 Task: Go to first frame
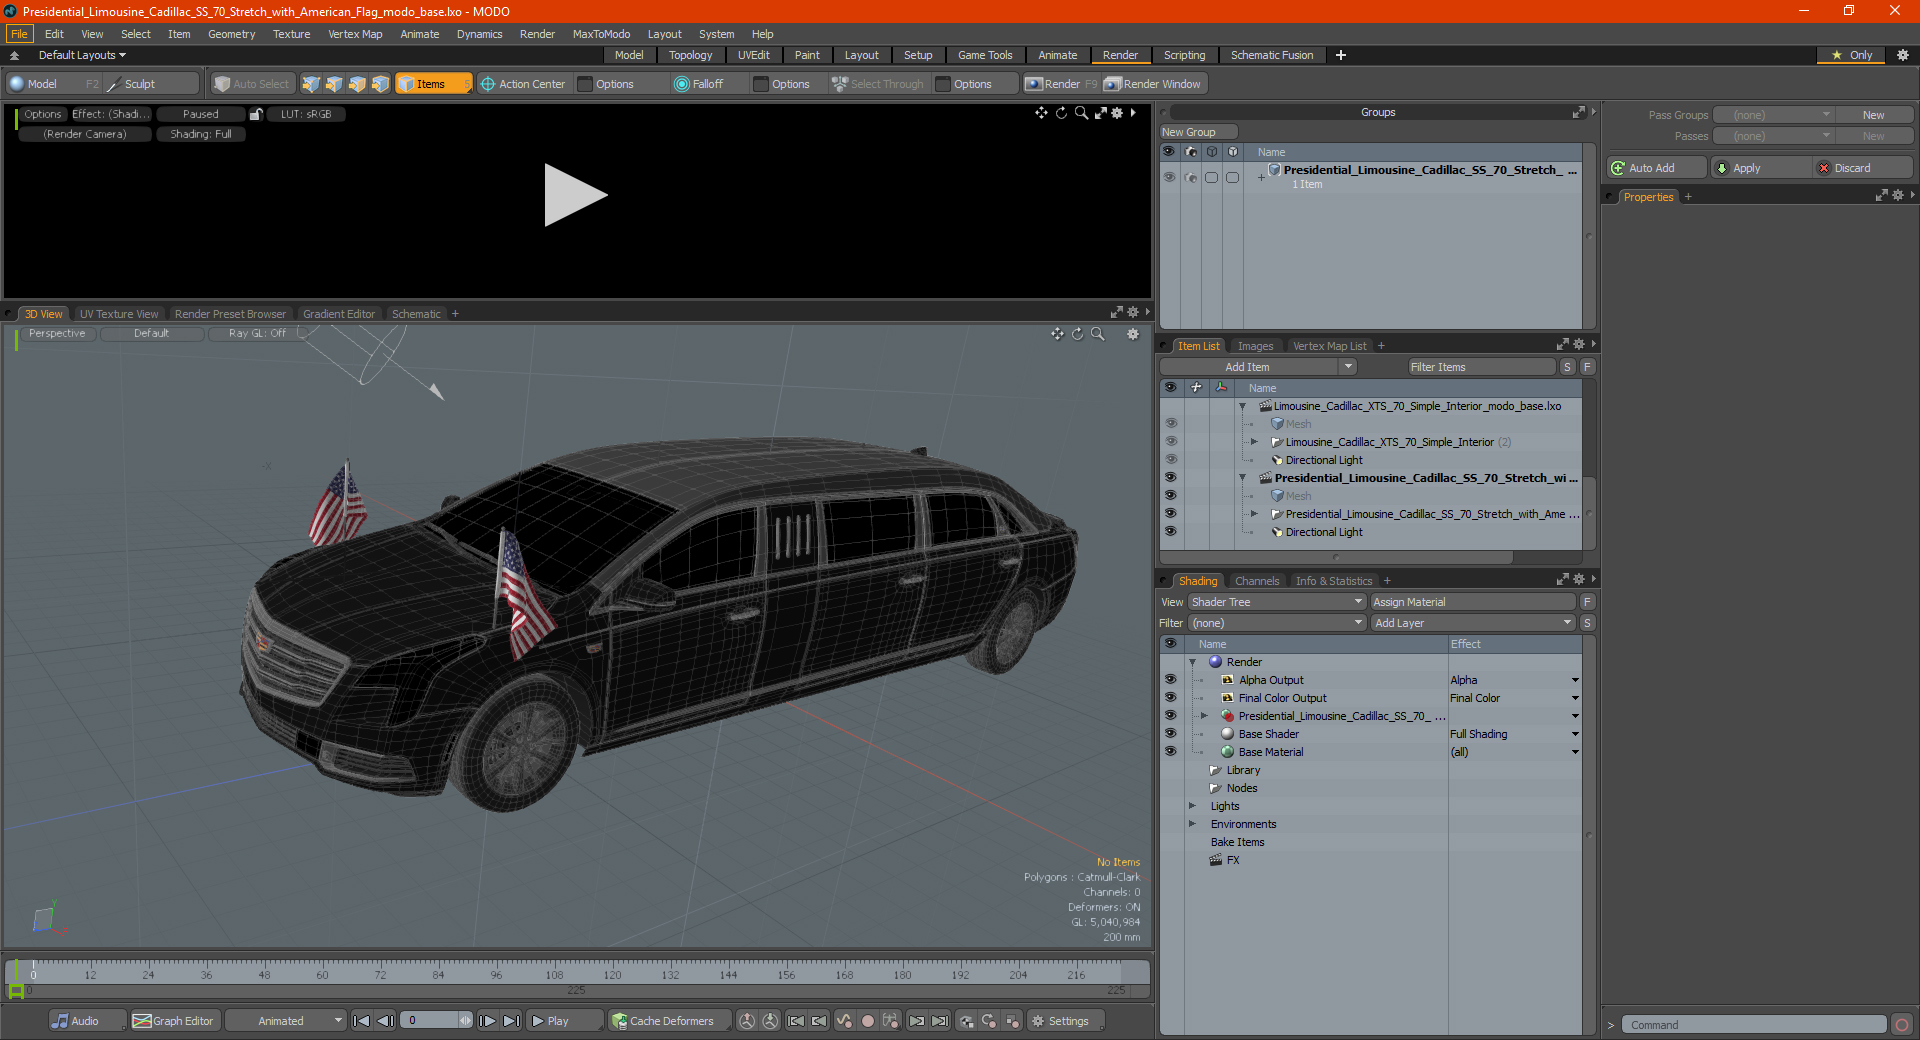click(362, 1021)
